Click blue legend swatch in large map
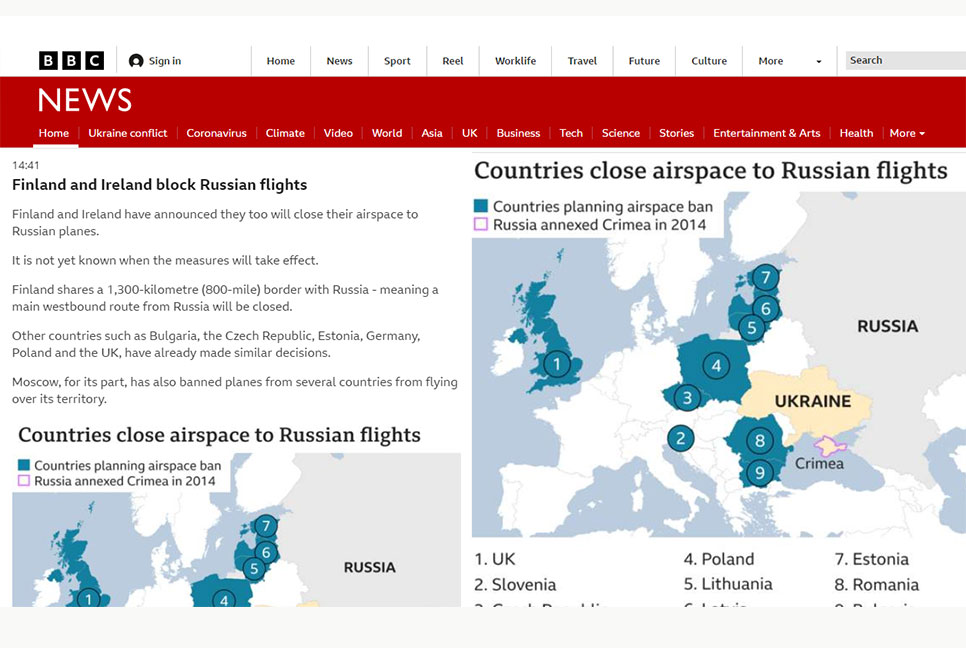The height and width of the screenshot is (648, 966). coord(481,206)
